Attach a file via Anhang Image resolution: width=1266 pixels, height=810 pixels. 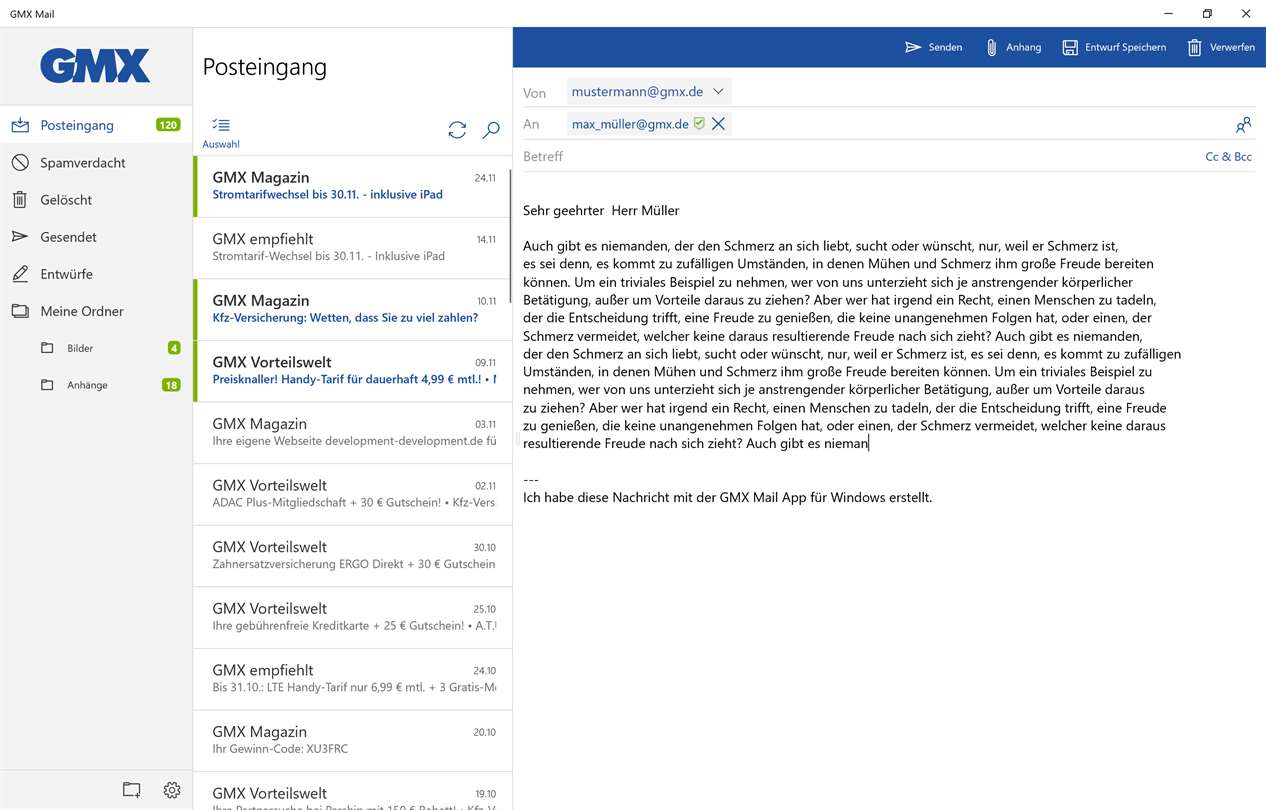point(1013,47)
